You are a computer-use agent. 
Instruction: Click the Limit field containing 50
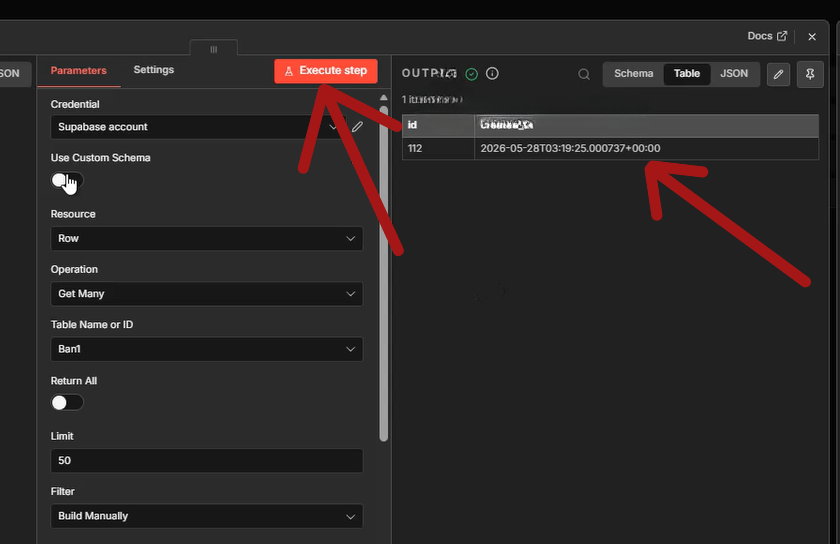(206, 460)
